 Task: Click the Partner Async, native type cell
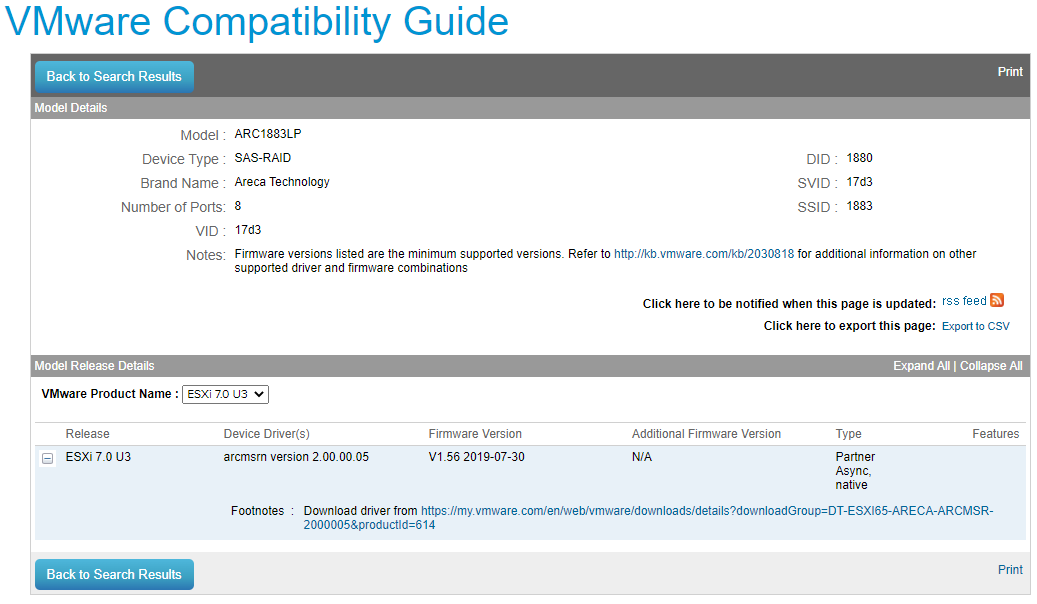[855, 470]
